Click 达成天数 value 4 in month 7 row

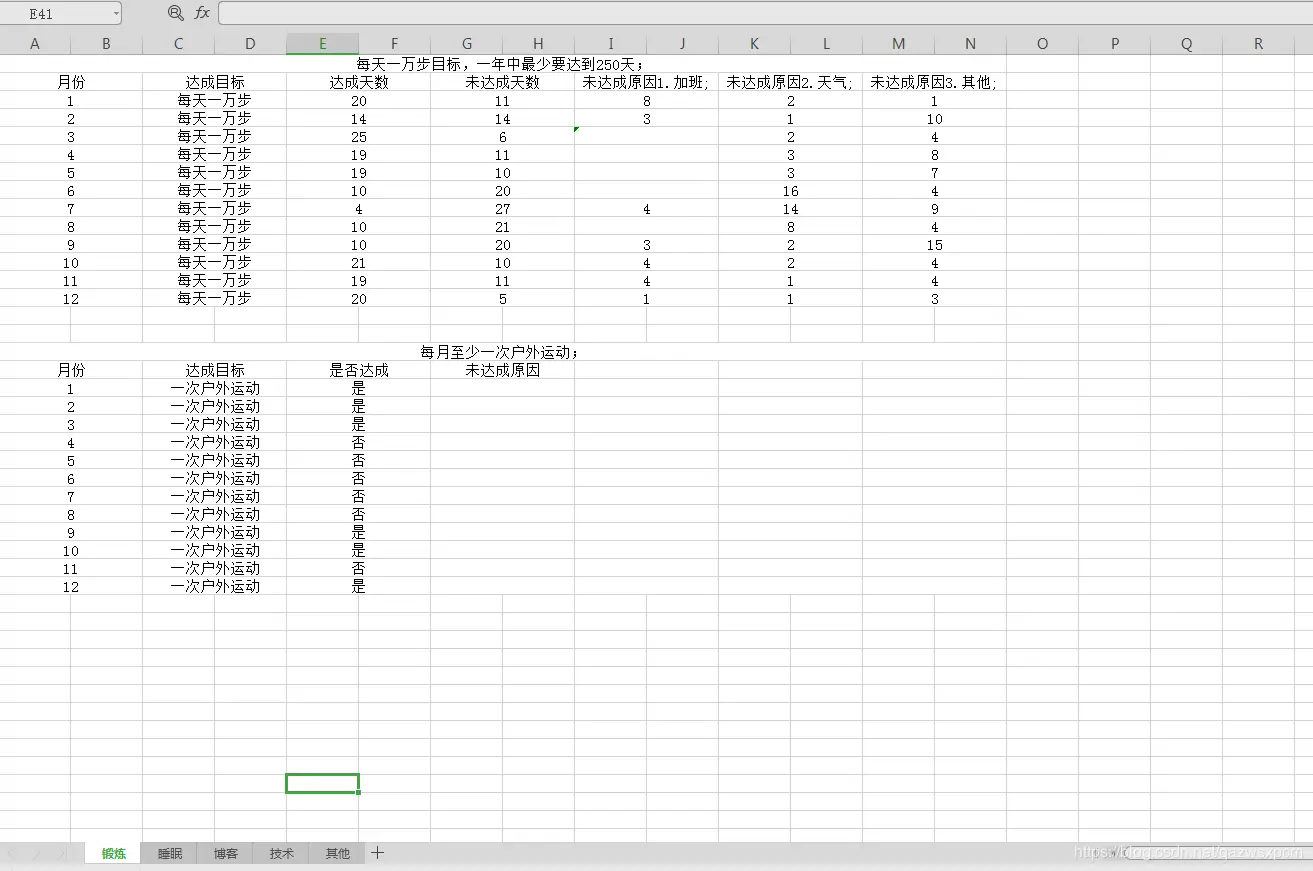(x=359, y=209)
